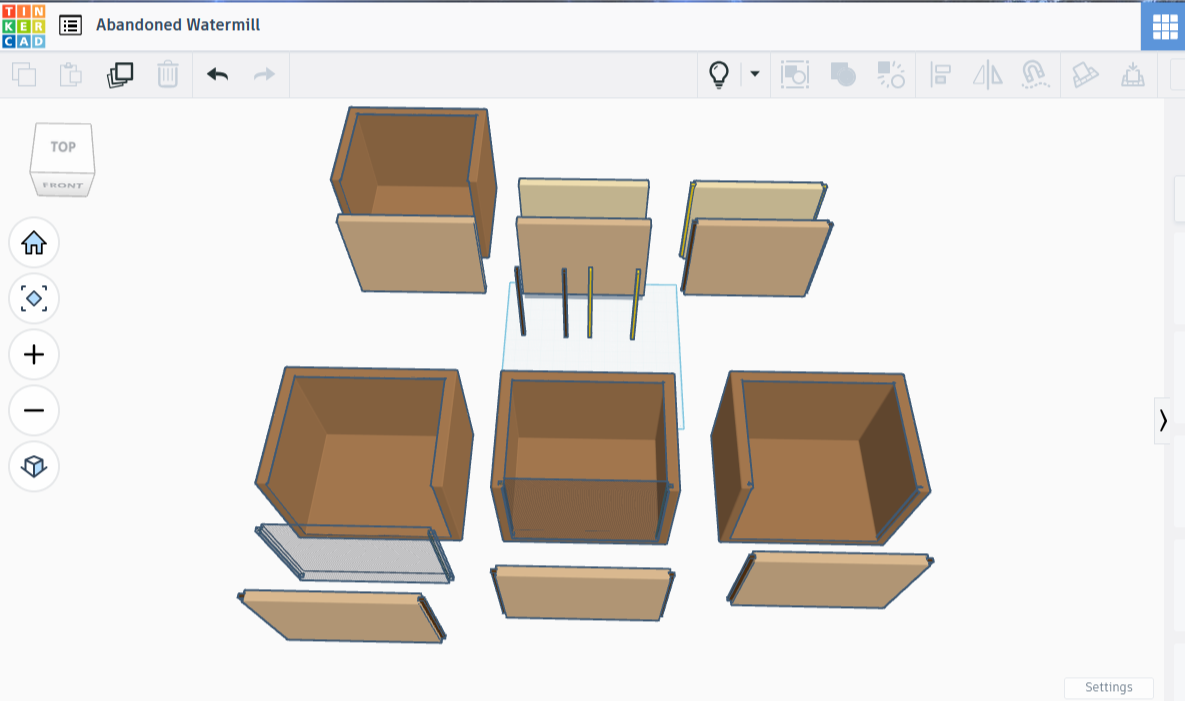Click the Copy toolbar icon
Viewport: 1185px width, 701px height.
[24, 74]
